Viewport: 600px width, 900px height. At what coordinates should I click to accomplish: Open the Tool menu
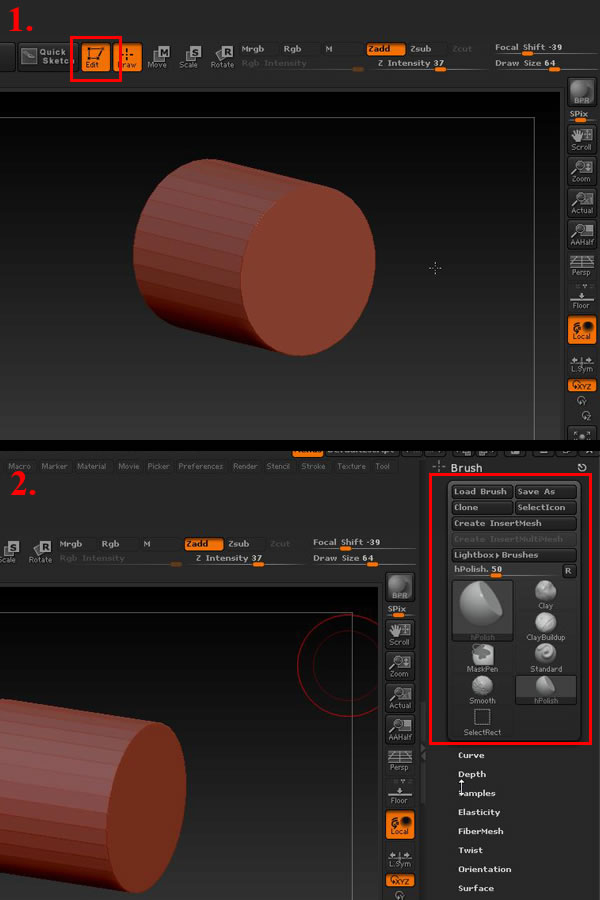point(382,467)
